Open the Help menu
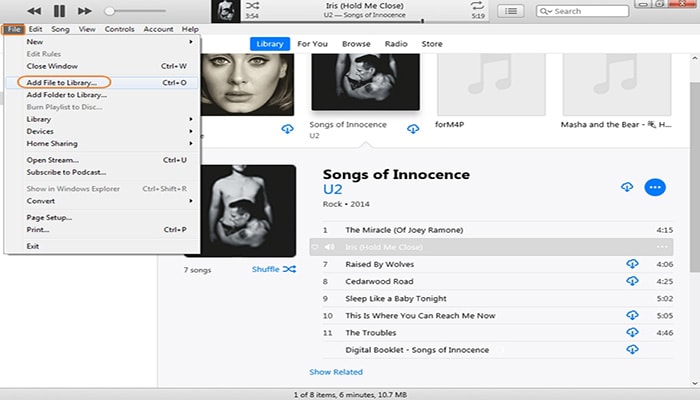Image resolution: width=700 pixels, height=400 pixels. tap(190, 29)
